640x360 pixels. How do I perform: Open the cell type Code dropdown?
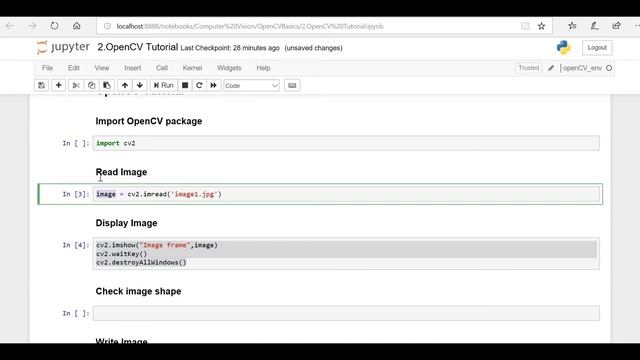(251, 85)
